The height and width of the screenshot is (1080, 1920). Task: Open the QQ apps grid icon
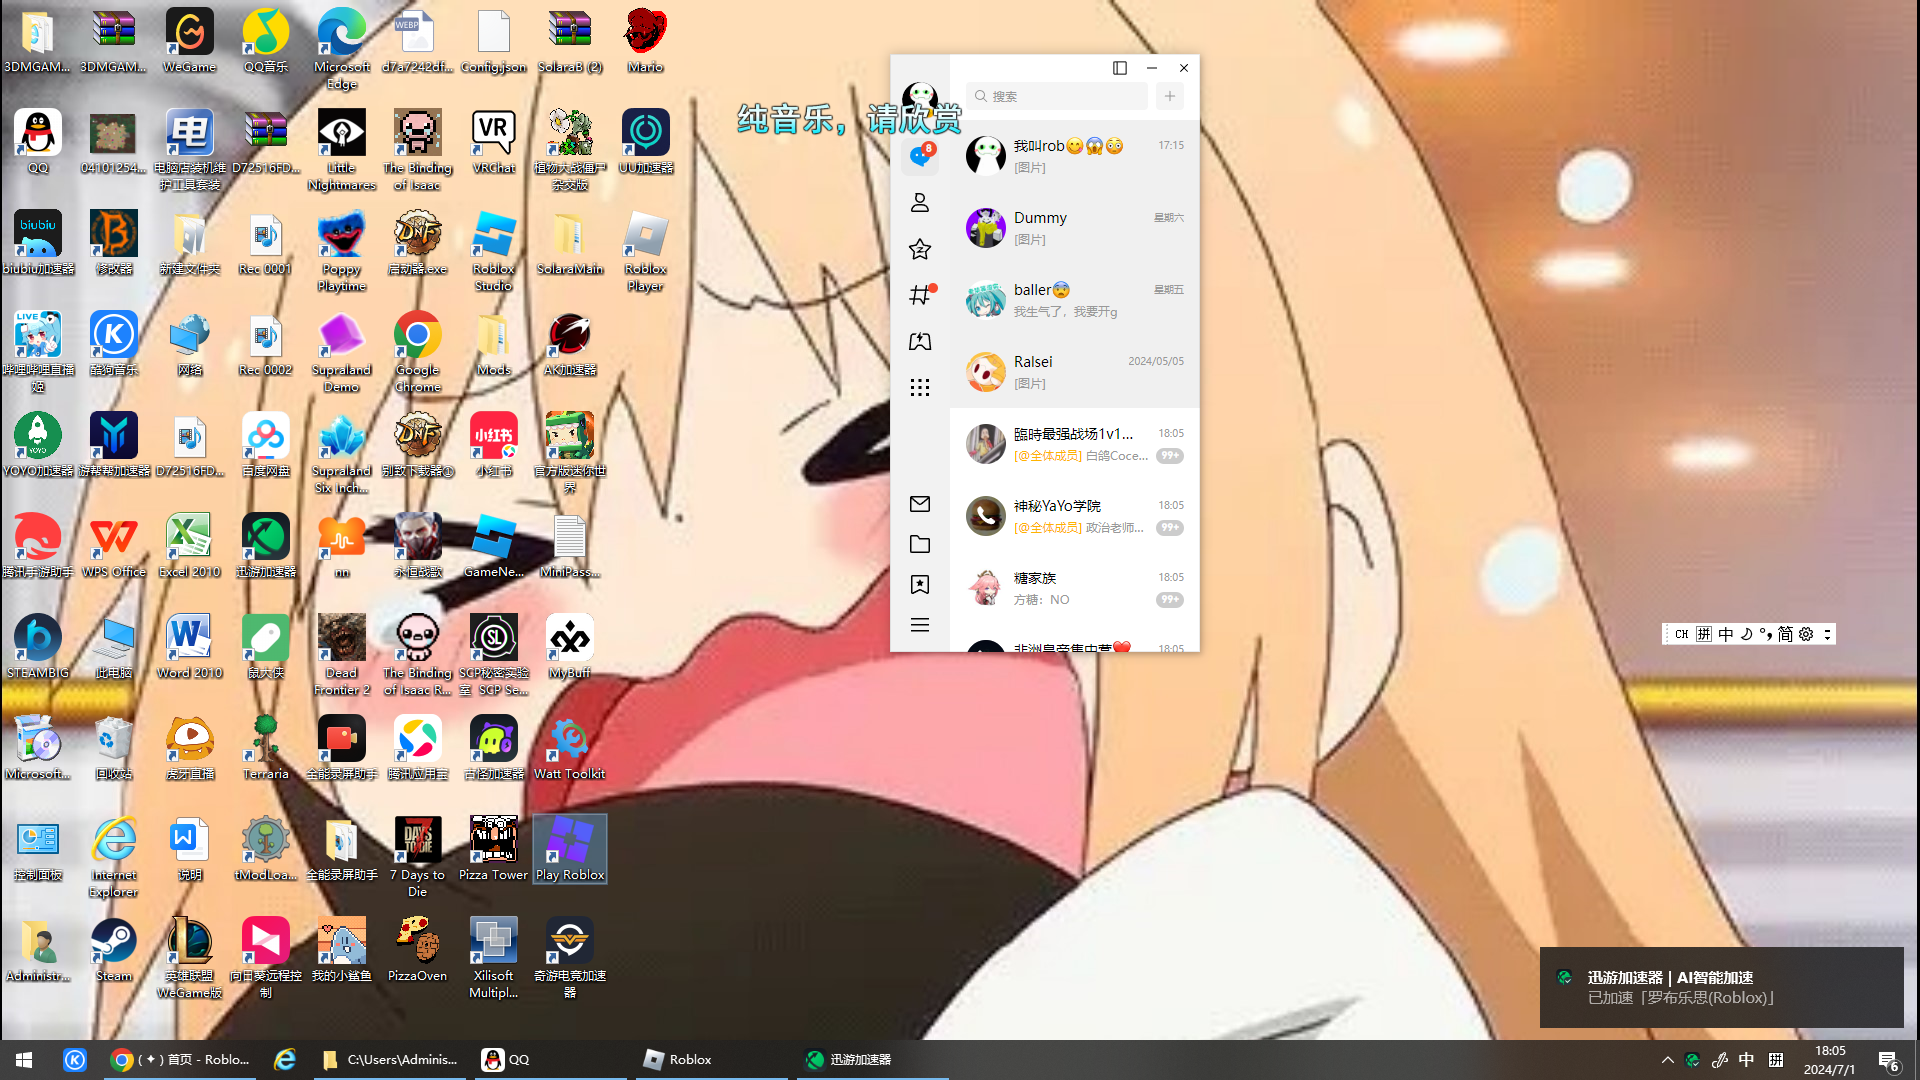click(x=920, y=388)
